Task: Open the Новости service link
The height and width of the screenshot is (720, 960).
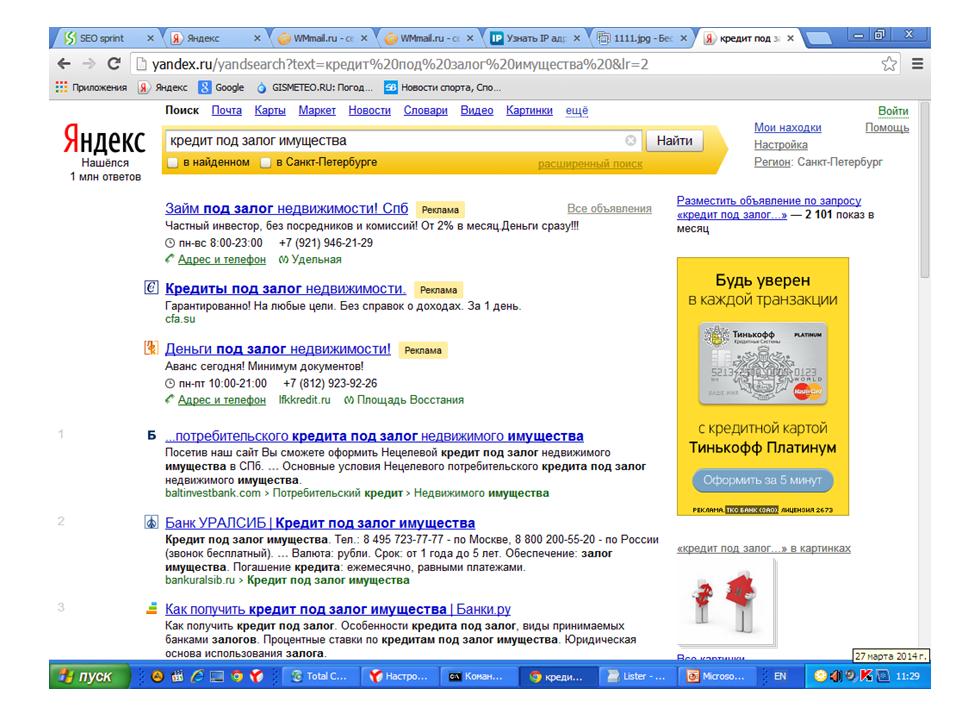Action: pyautogui.click(x=370, y=111)
